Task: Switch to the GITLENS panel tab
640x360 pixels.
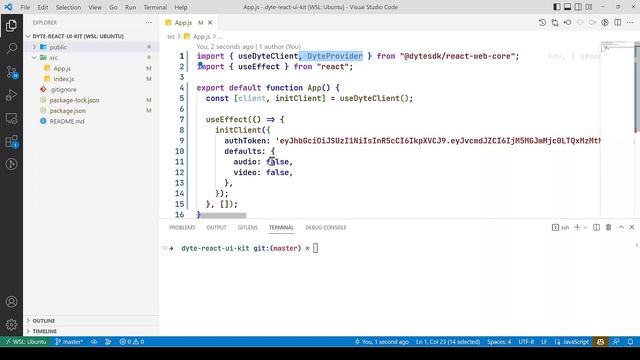Action: click(247, 227)
